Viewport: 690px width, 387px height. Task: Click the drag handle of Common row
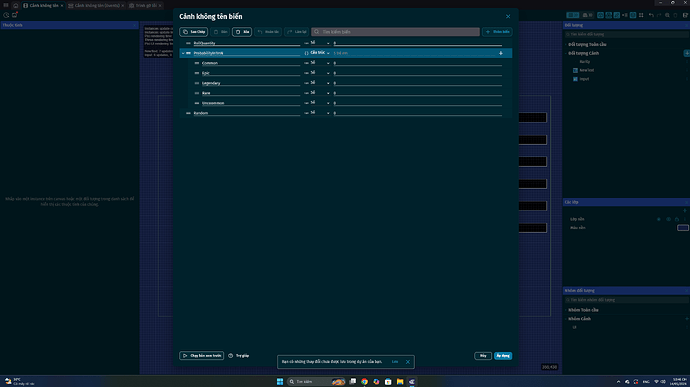197,63
